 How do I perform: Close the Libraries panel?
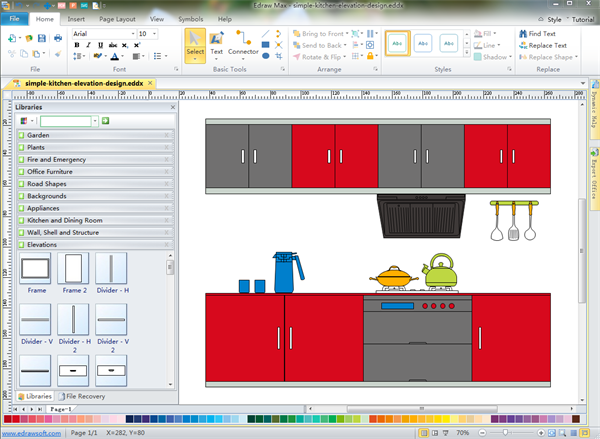tap(172, 106)
